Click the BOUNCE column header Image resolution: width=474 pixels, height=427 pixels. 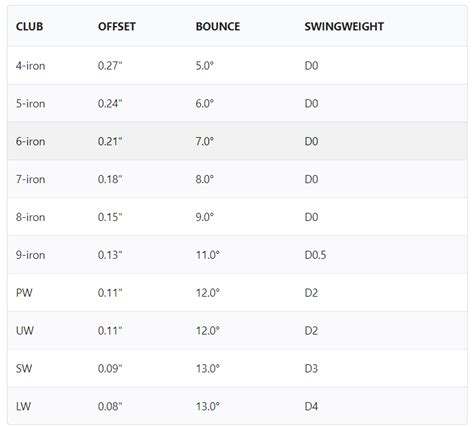pos(218,26)
